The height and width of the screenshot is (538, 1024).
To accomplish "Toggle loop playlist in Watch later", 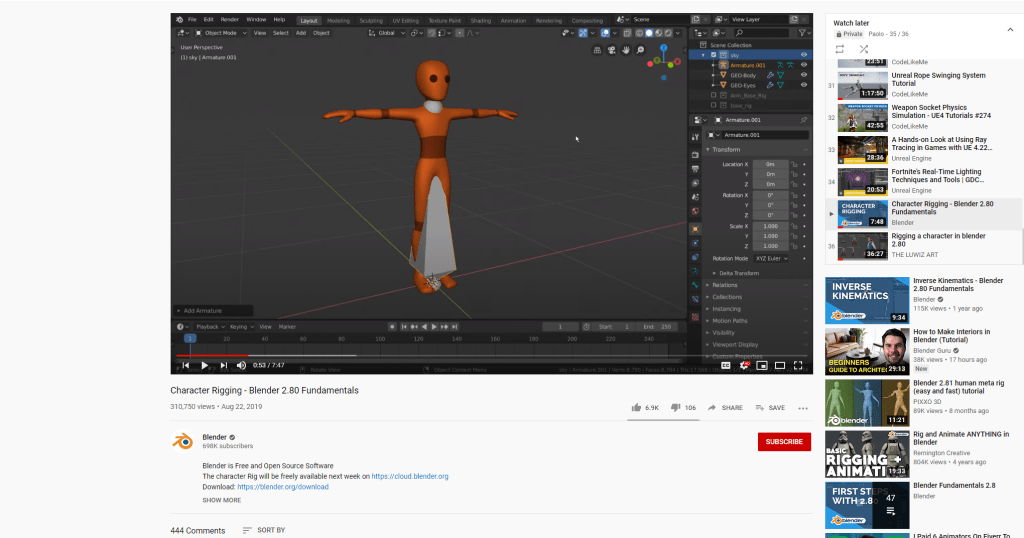I will pos(839,48).
